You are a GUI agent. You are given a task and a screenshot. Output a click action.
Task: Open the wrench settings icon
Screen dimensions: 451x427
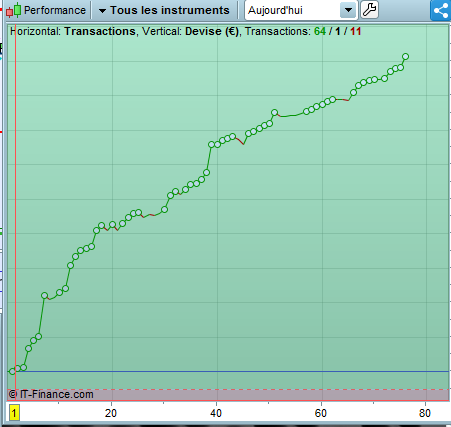[x=369, y=10]
